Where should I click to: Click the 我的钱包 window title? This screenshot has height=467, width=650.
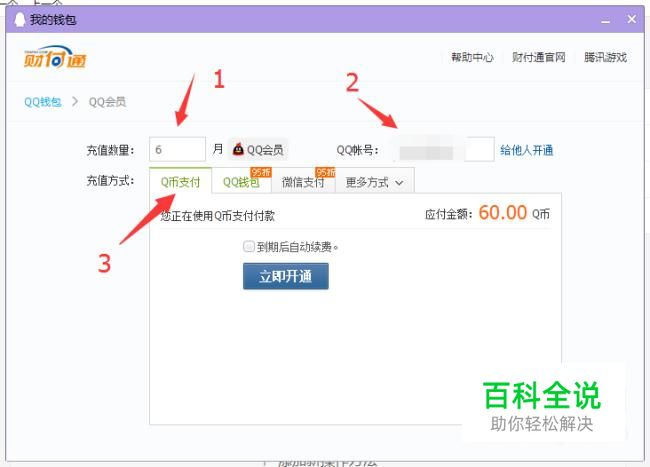tap(53, 19)
